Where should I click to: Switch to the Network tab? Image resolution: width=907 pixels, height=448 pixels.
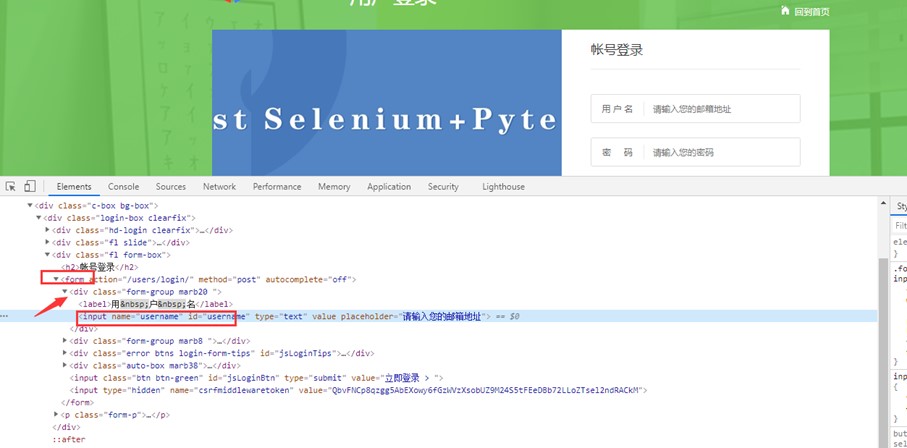coord(219,186)
